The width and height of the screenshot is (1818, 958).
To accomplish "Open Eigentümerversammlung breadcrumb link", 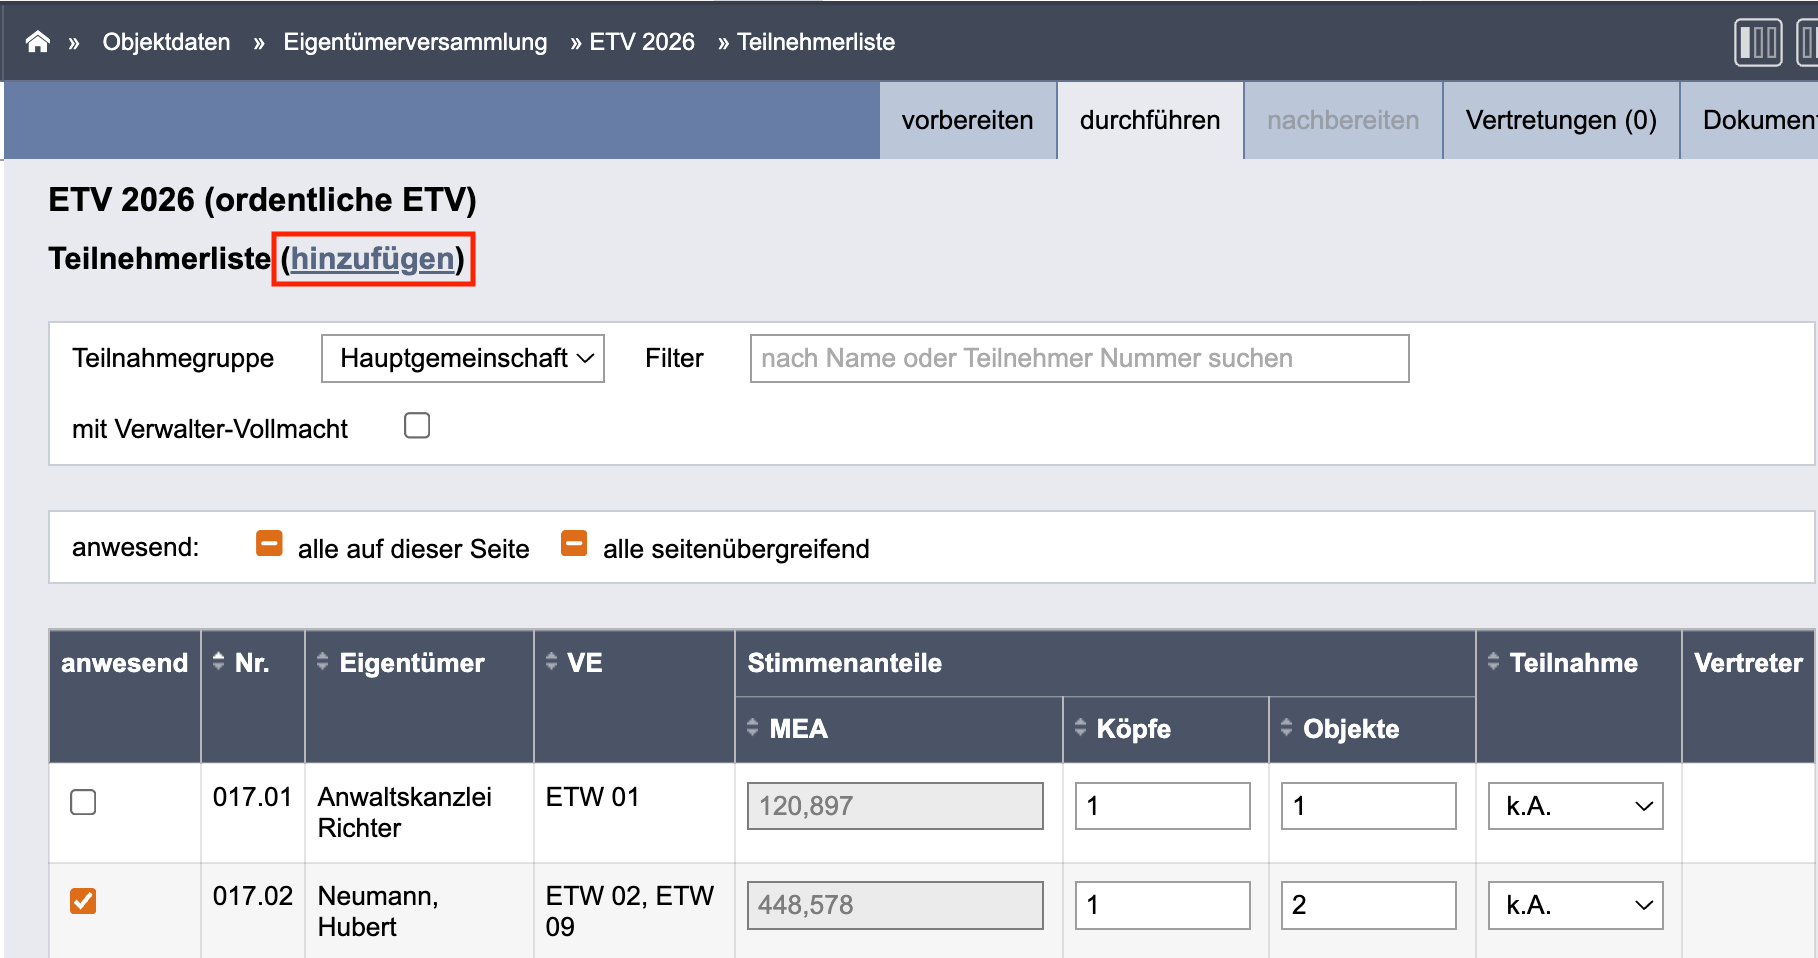I will click(x=415, y=42).
